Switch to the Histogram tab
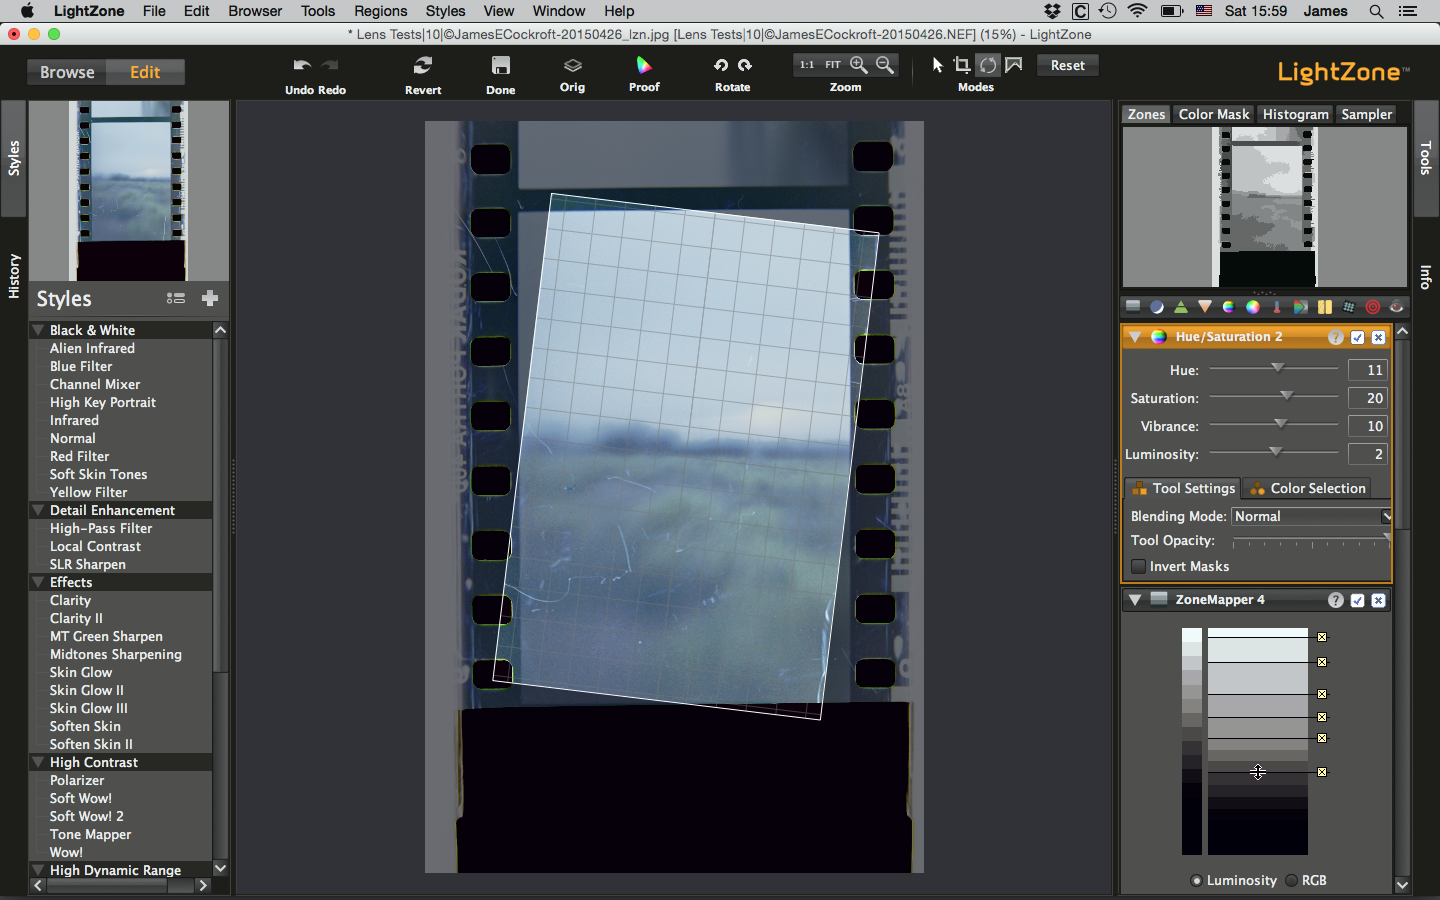The image size is (1440, 900). pos(1295,114)
